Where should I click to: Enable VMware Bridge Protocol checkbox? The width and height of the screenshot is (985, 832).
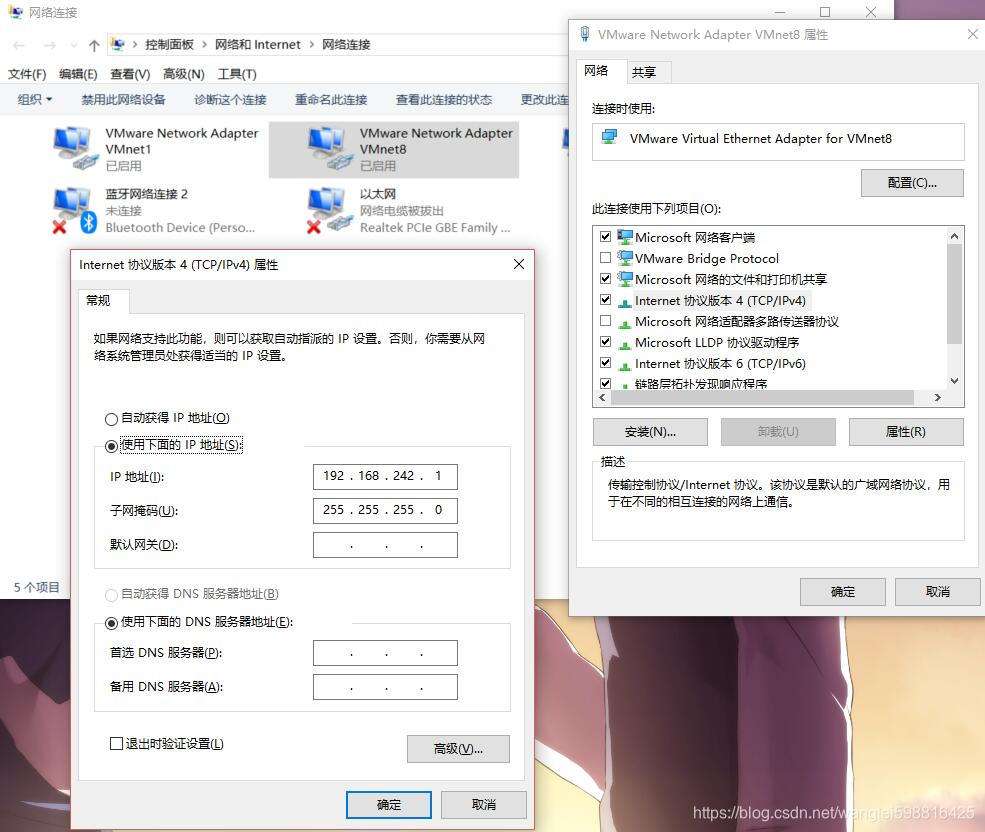click(x=606, y=258)
